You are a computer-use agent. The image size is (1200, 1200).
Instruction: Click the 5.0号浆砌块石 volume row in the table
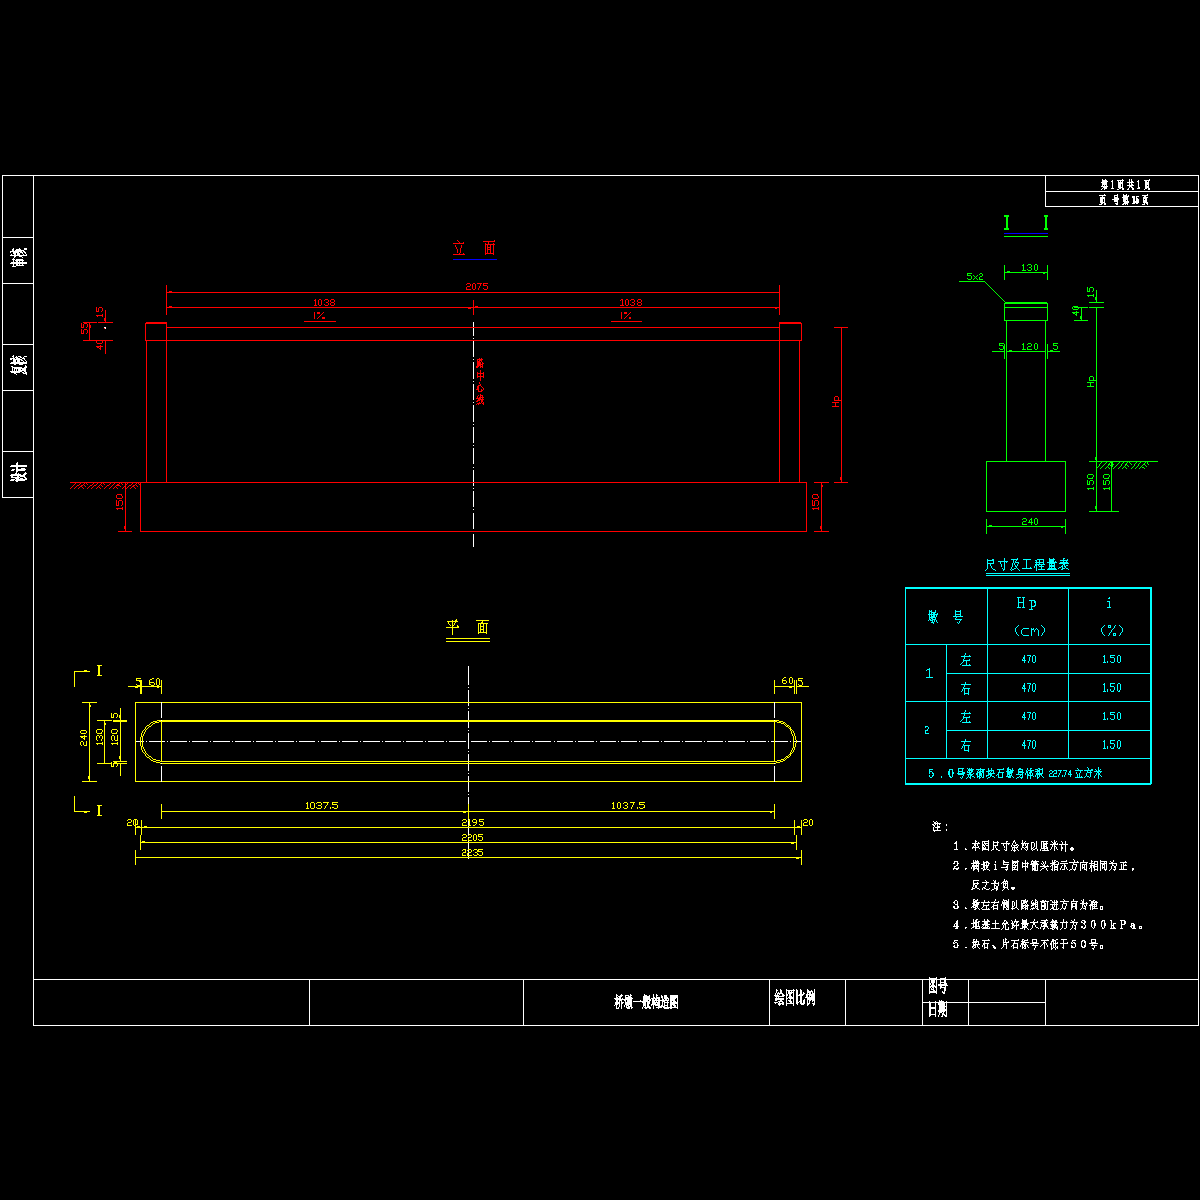click(x=1028, y=772)
